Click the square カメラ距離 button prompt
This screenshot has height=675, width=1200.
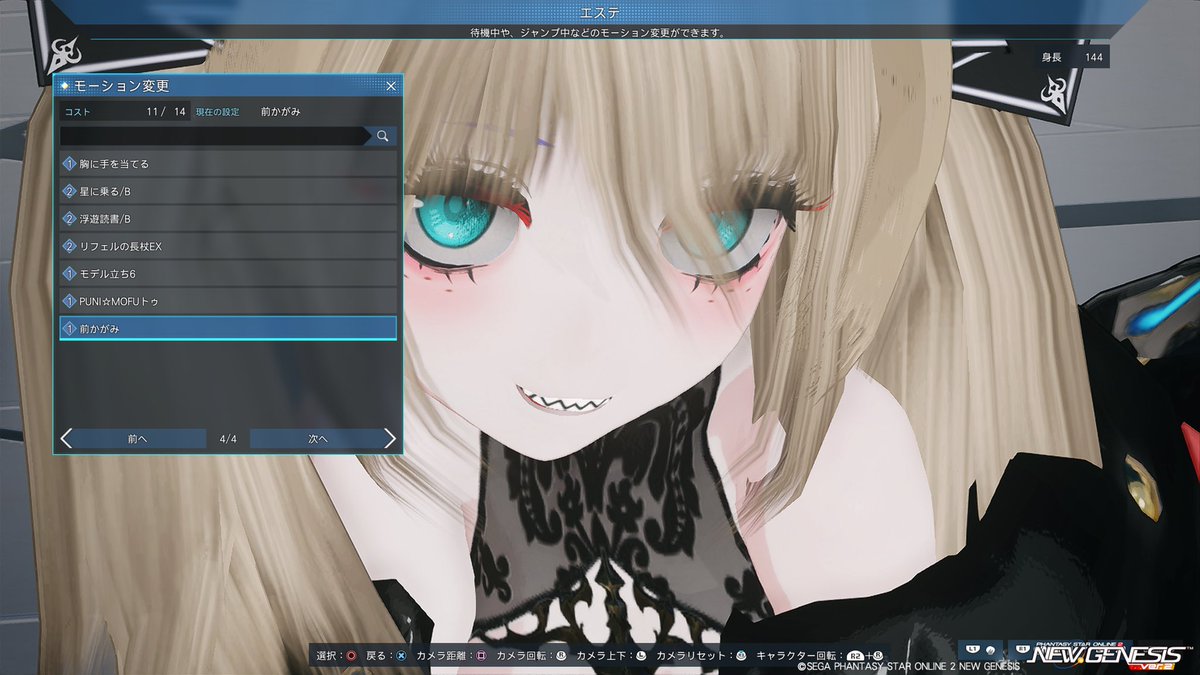(x=481, y=656)
